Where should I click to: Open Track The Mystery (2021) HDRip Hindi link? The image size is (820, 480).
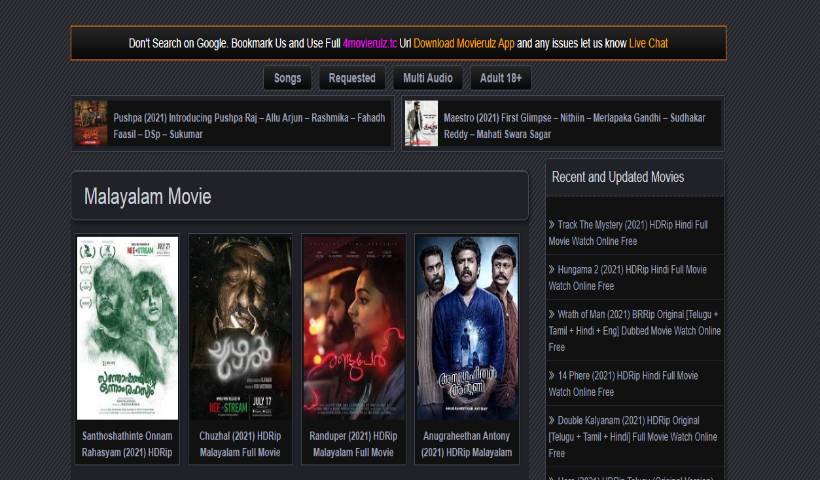point(628,233)
